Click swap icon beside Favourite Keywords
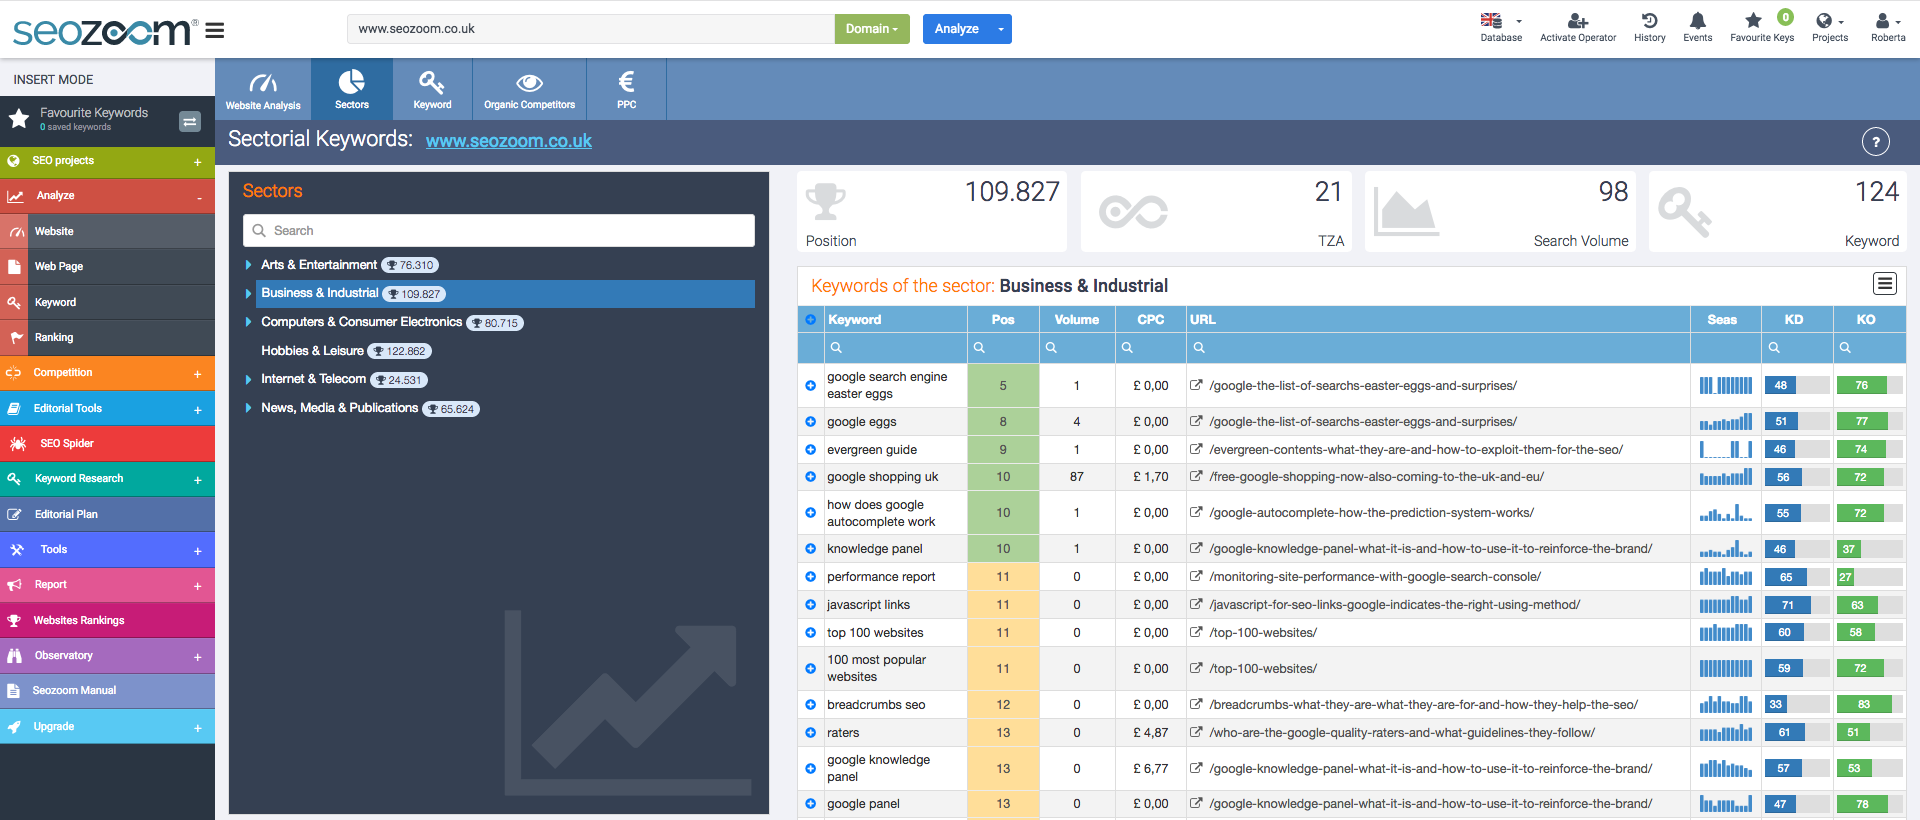Viewport: 1920px width, 820px height. point(190,121)
